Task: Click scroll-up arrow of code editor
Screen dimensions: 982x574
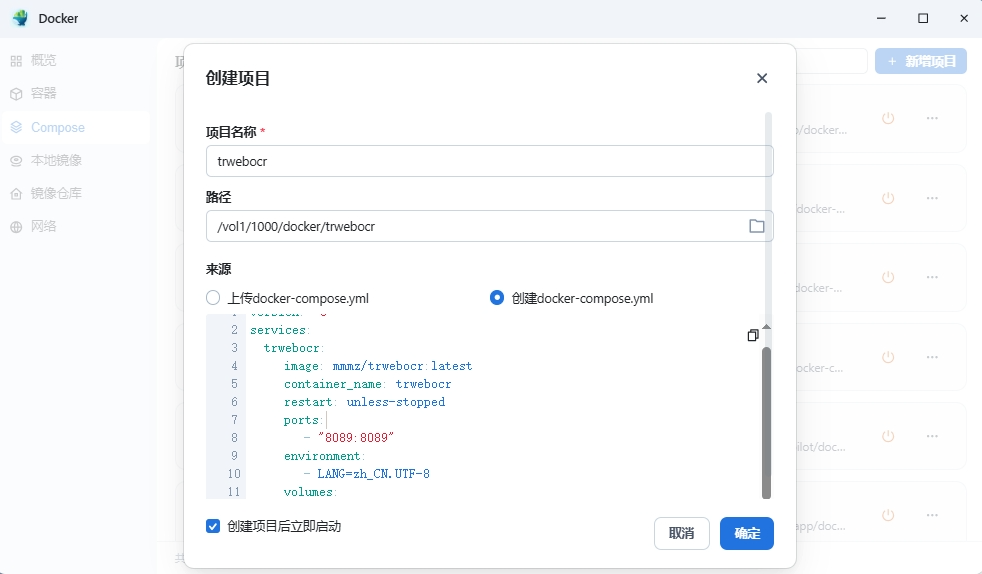Action: [766, 327]
